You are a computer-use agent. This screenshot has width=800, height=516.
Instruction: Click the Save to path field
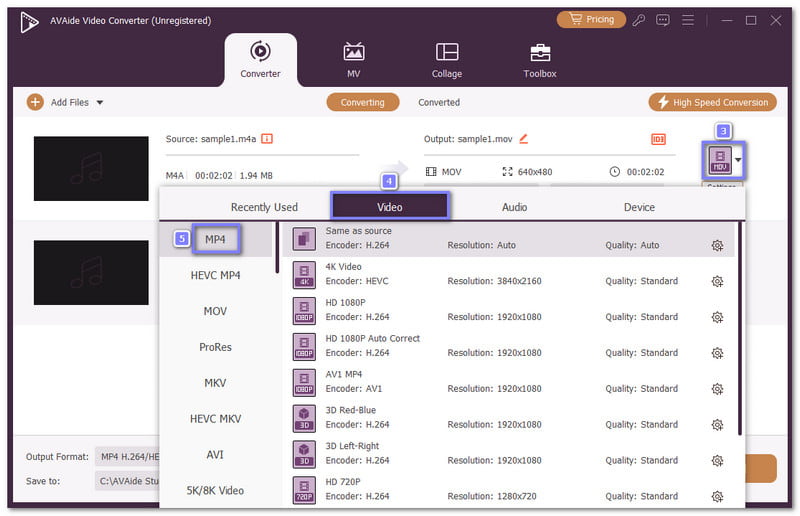(128, 481)
